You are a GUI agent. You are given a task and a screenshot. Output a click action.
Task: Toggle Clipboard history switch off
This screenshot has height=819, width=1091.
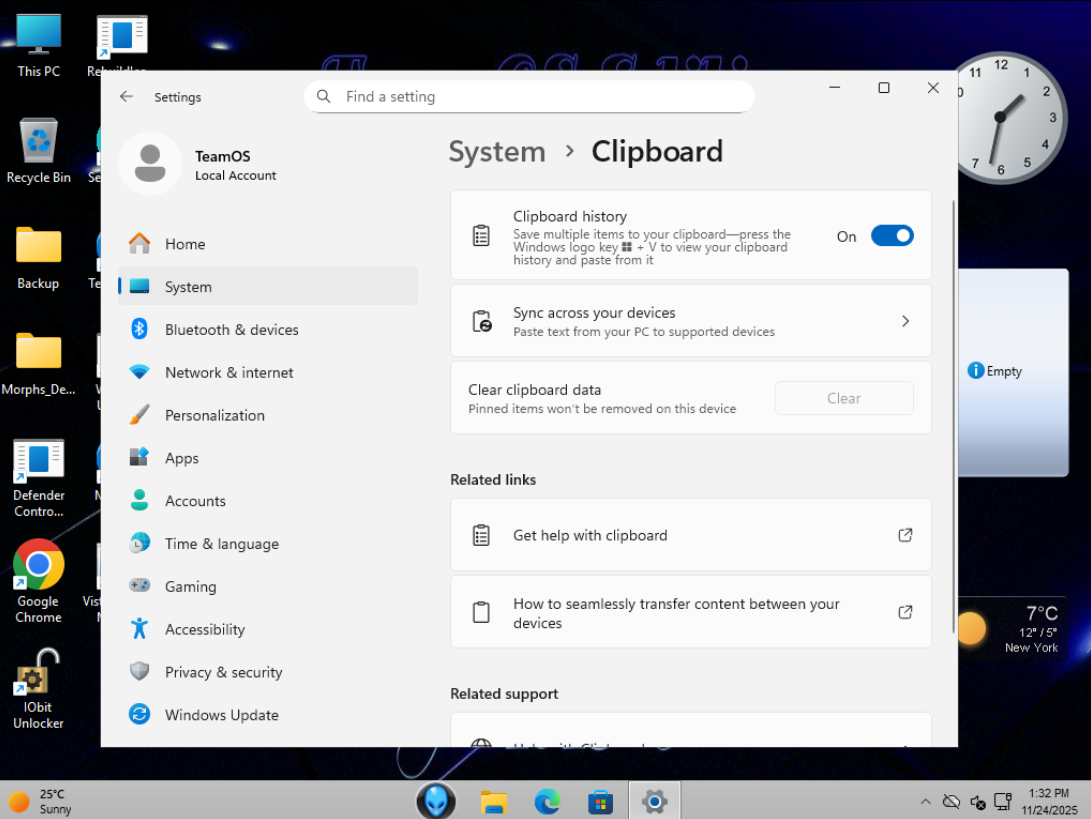[x=891, y=236]
